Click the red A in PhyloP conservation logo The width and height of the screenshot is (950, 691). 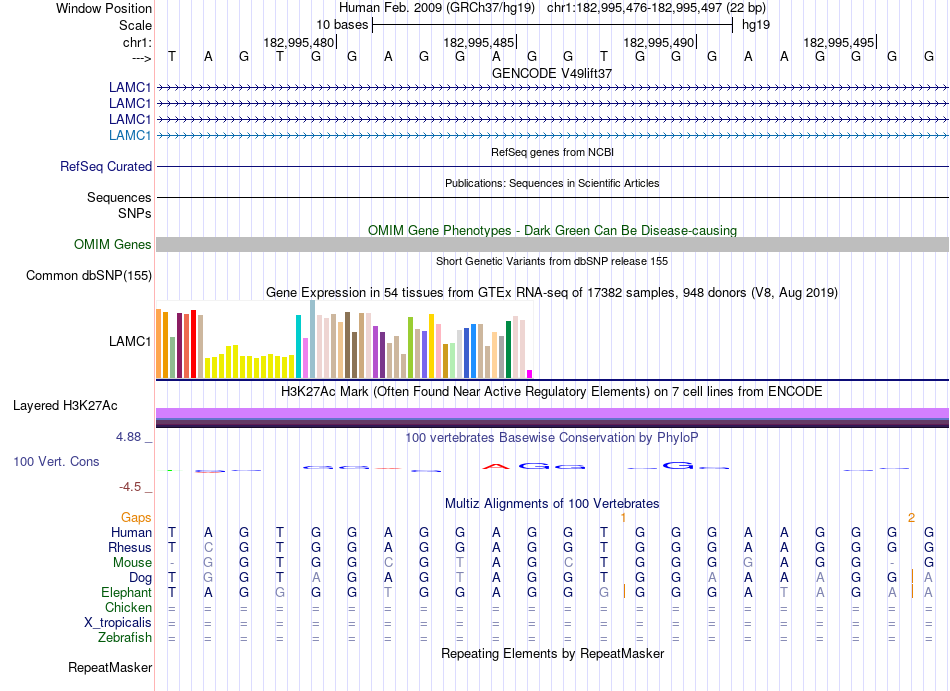495,466
